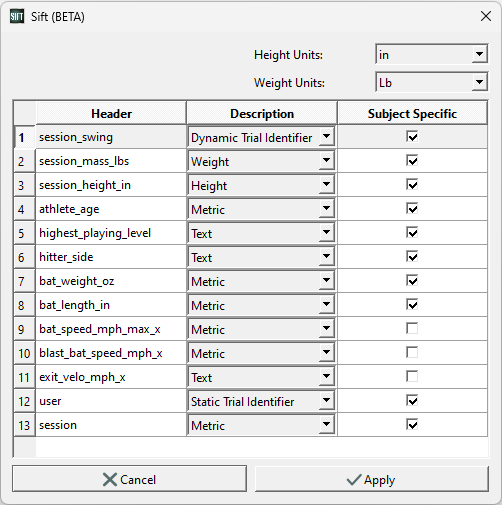Screen dimensions: 502x505
Task: Click the Subject Specific column header
Action: click(x=412, y=113)
